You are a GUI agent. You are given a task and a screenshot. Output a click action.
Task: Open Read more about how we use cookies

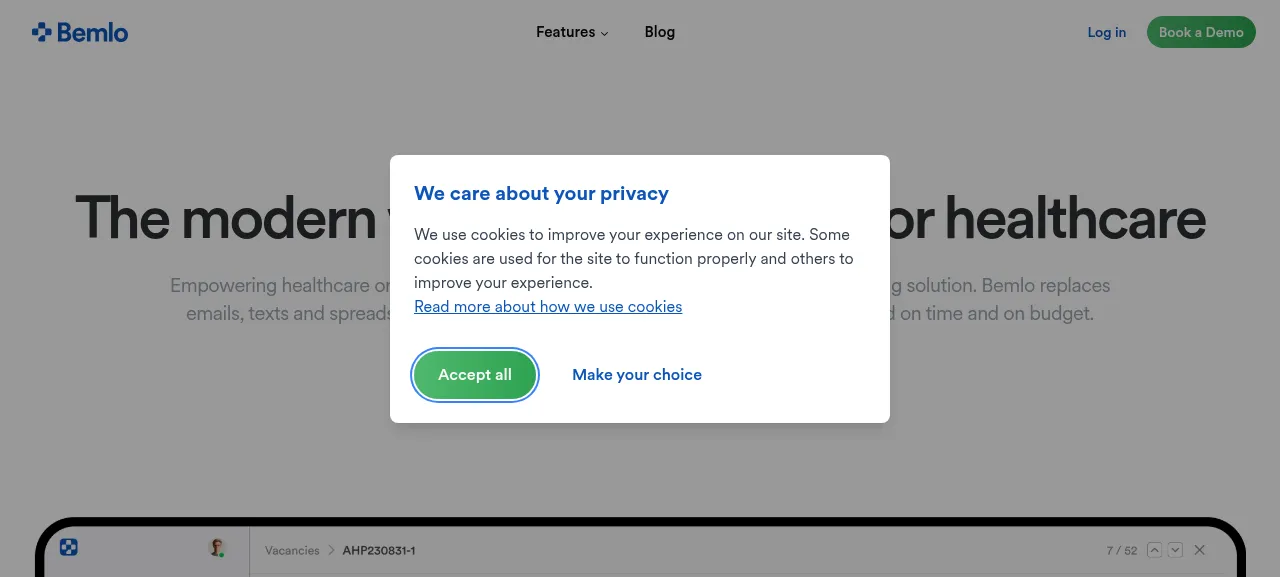coord(548,306)
